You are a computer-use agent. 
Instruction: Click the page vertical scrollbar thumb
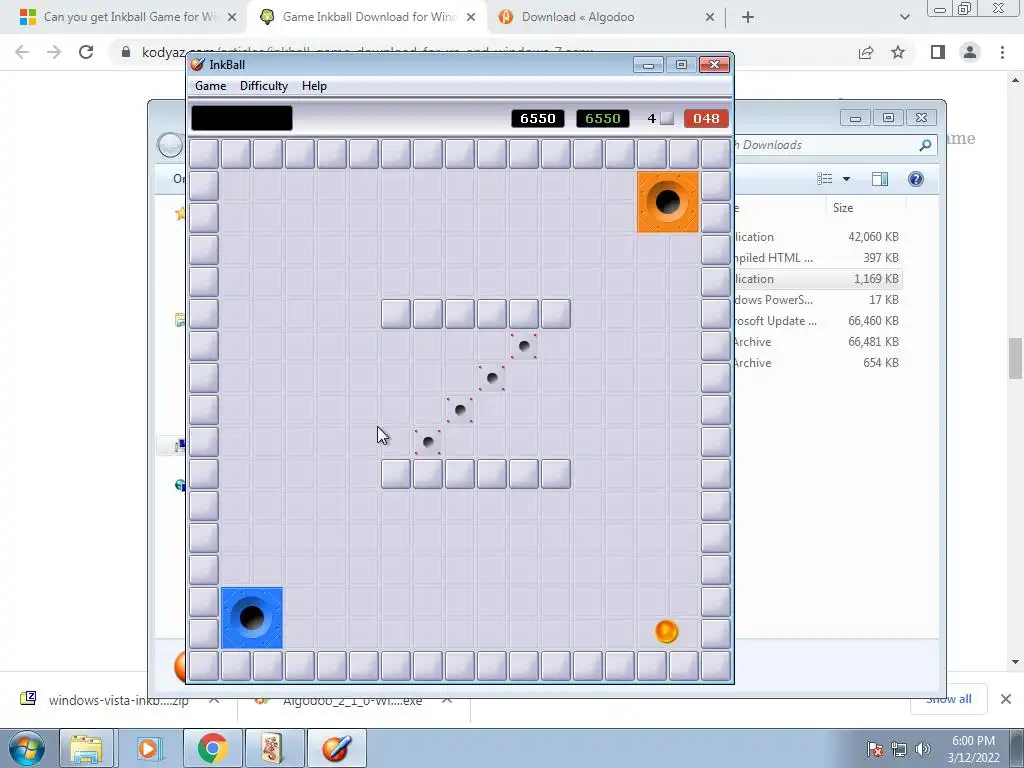[x=1015, y=358]
